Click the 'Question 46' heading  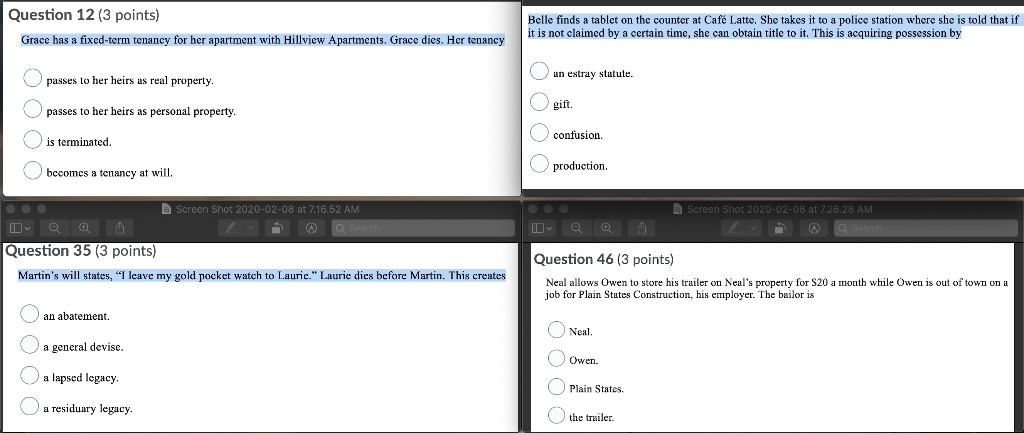[x=603, y=259]
